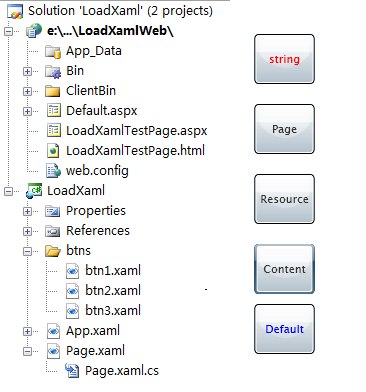Click the 'Resource' button

284,199
